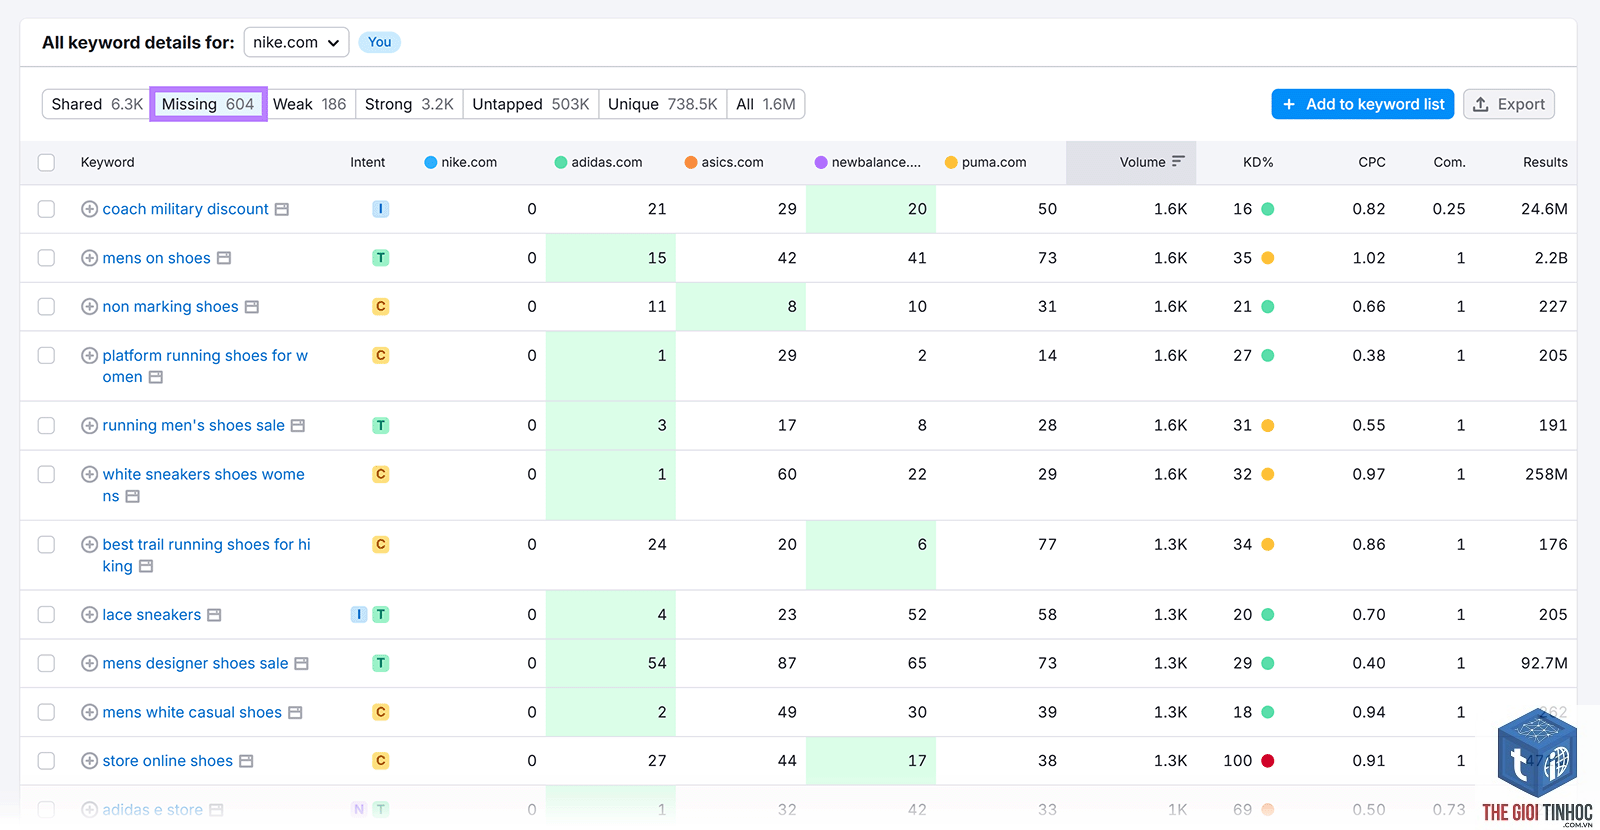Viewport: 1600px width, 830px height.
Task: Click Transactional intent badge for 'mens on shoes'
Action: tap(381, 258)
